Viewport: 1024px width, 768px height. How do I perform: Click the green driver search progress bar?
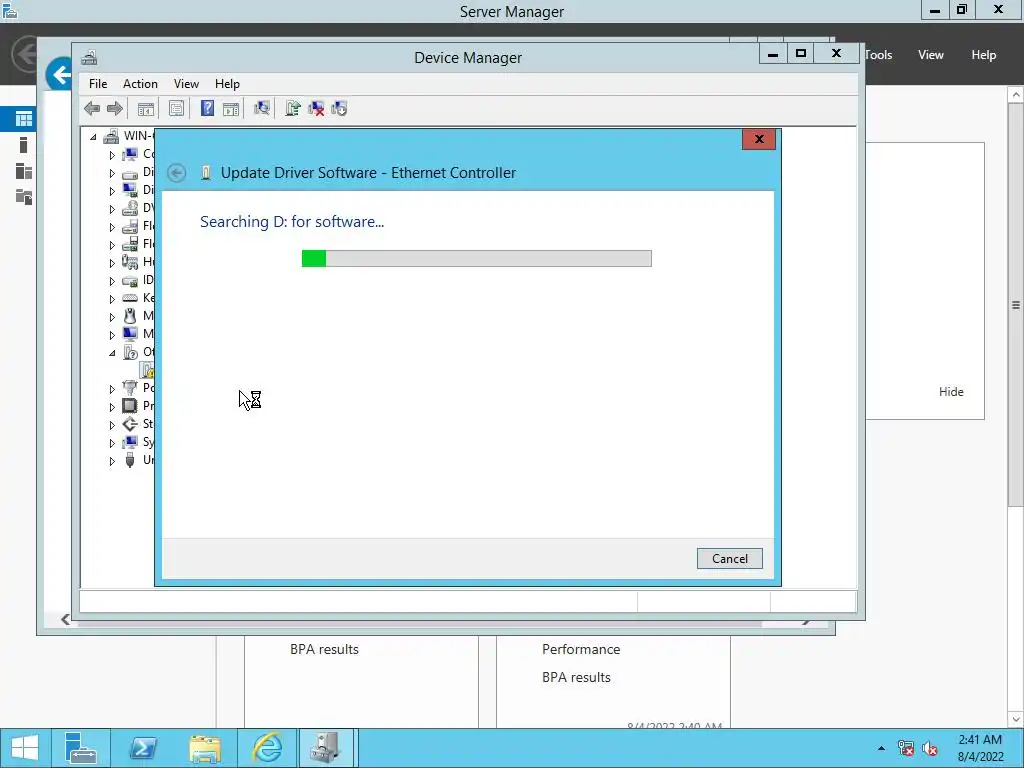(x=477, y=259)
